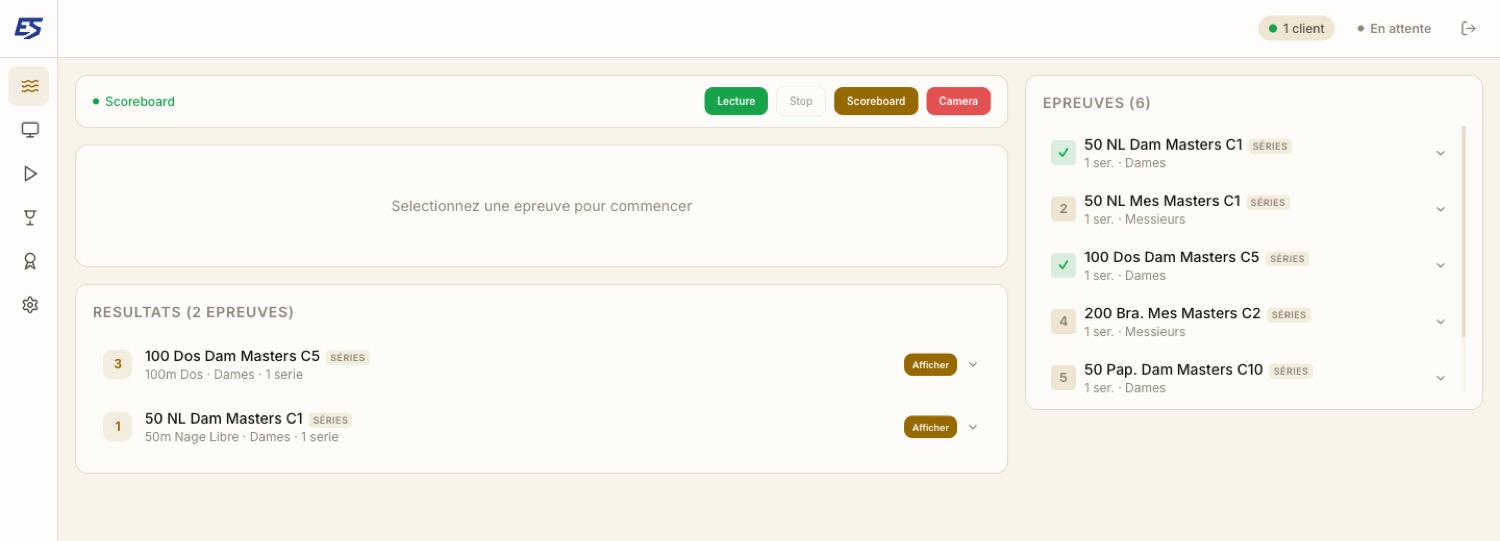Click '1 ser. · Messieurs' under 50 NL Mes Masters
This screenshot has height=541, width=1500.
coord(1135,219)
